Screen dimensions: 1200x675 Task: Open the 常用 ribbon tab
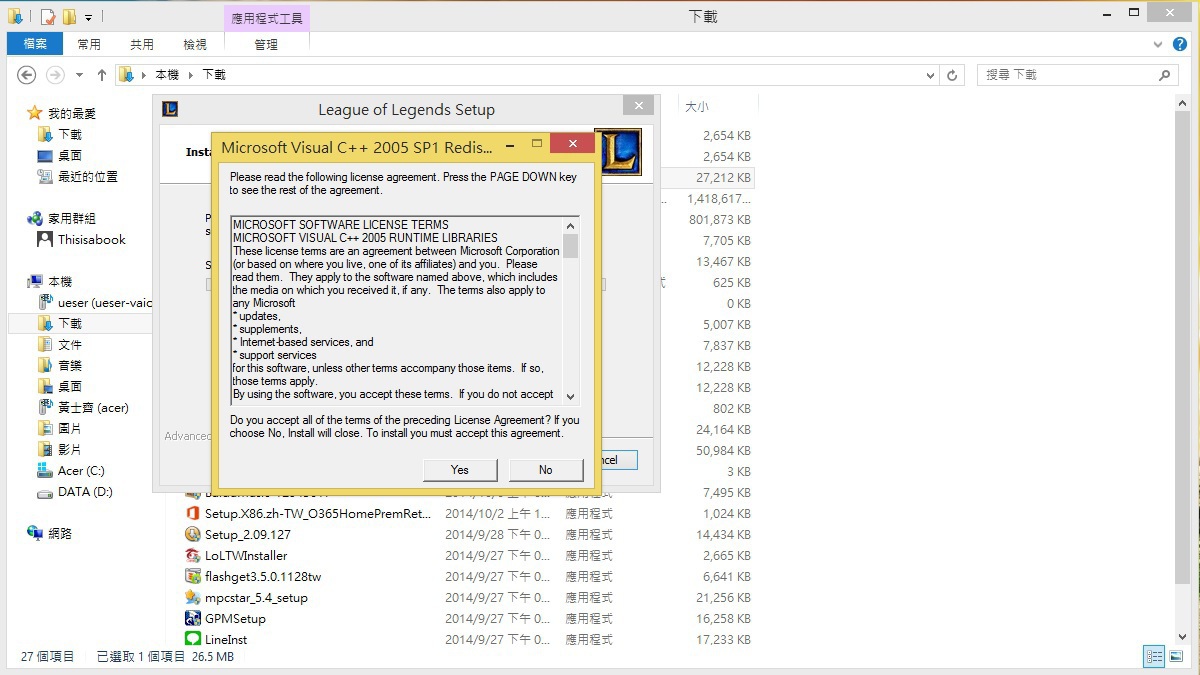(89, 44)
